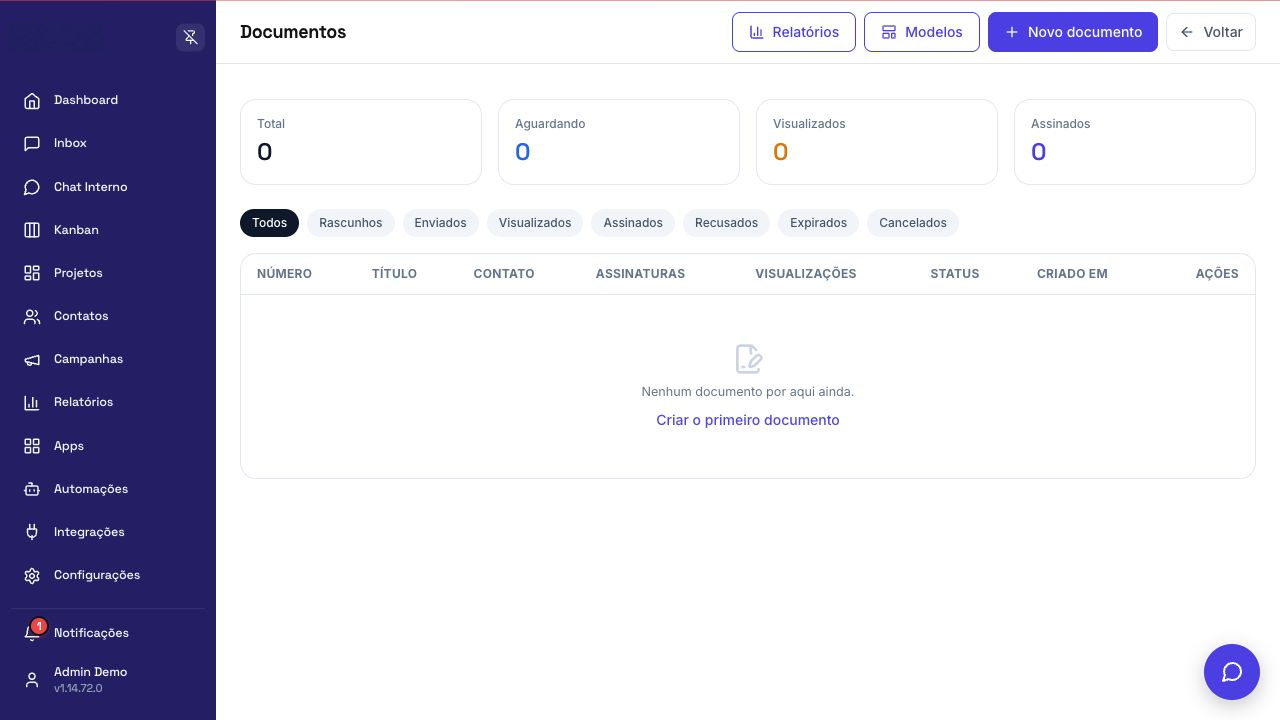Create a Novo documento
Screen dimensions: 1280x720
pos(1073,32)
